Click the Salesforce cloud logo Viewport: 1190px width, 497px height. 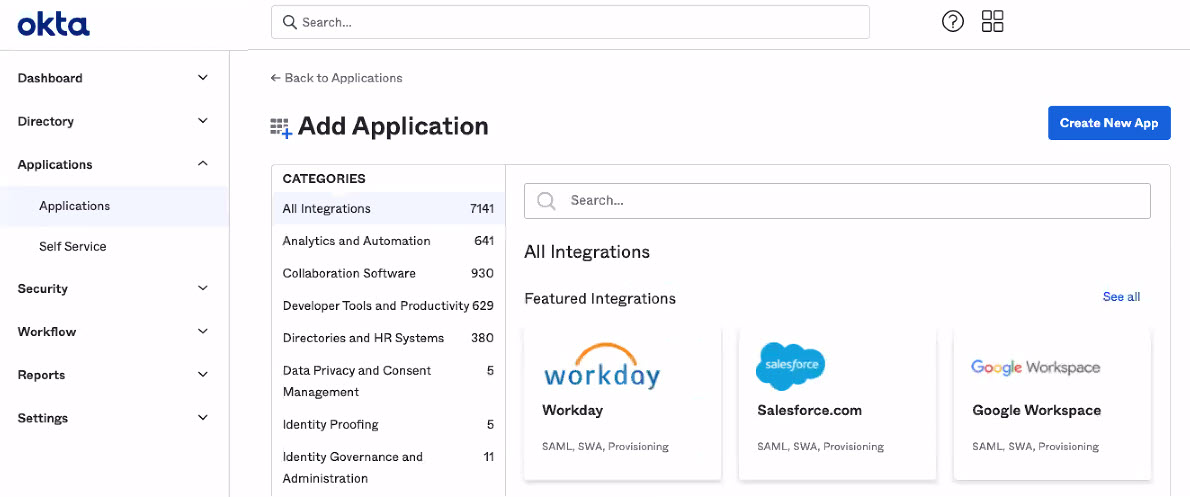(x=790, y=366)
